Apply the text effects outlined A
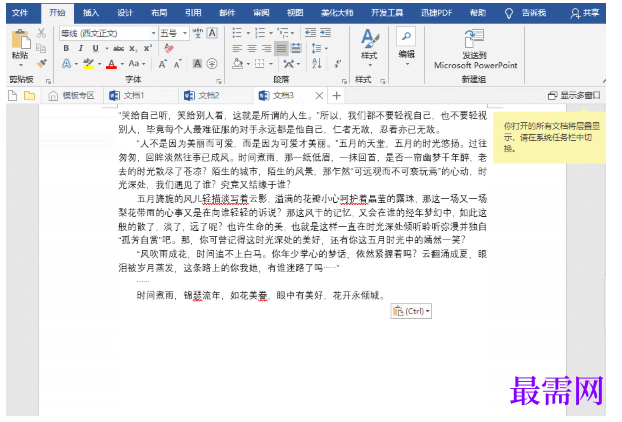 [x=67, y=63]
